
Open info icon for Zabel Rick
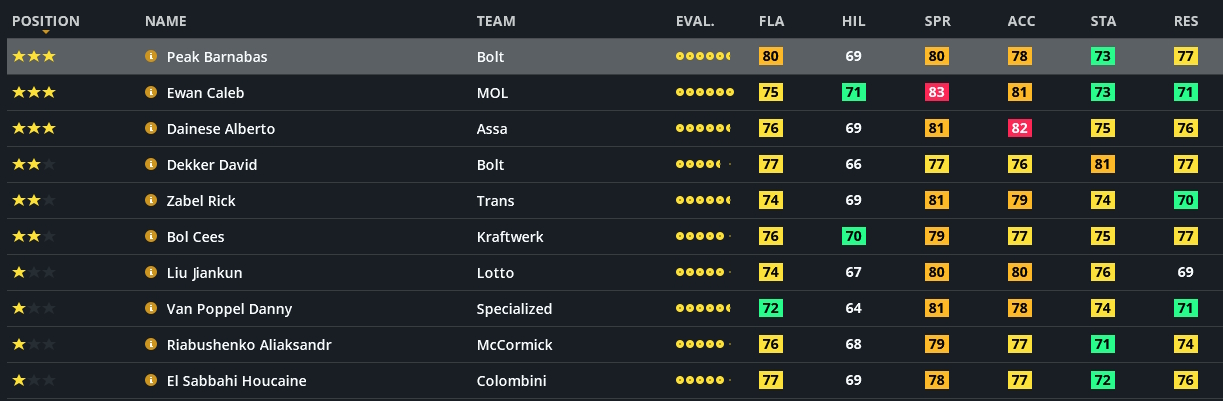tap(151, 201)
